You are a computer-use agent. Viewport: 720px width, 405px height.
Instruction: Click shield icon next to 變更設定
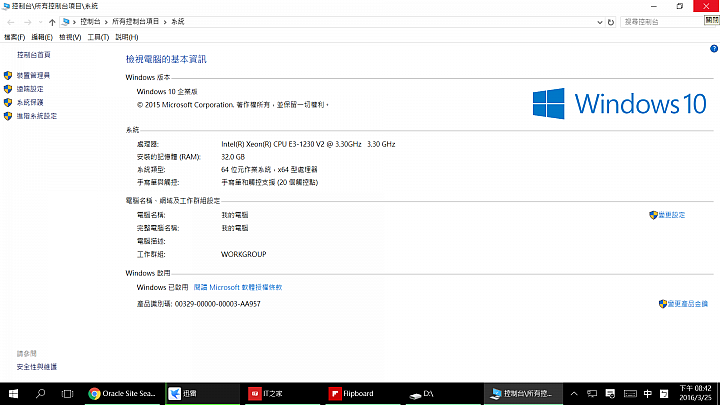[x=653, y=215]
